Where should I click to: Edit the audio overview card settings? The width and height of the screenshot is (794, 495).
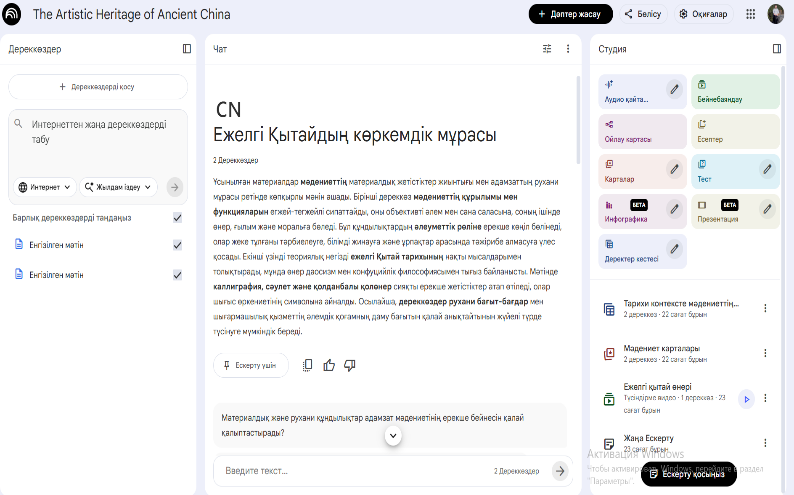coord(674,90)
